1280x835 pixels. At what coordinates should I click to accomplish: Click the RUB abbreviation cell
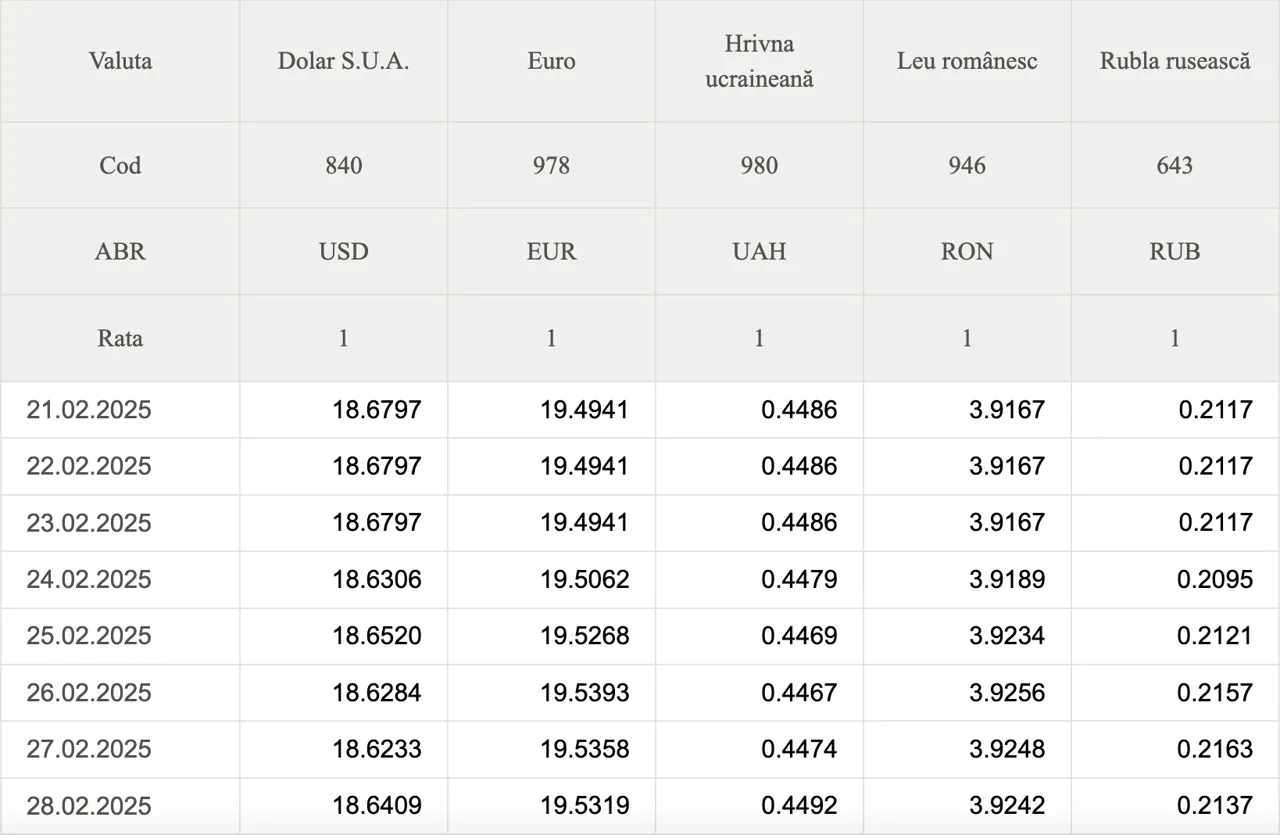(x=1175, y=251)
